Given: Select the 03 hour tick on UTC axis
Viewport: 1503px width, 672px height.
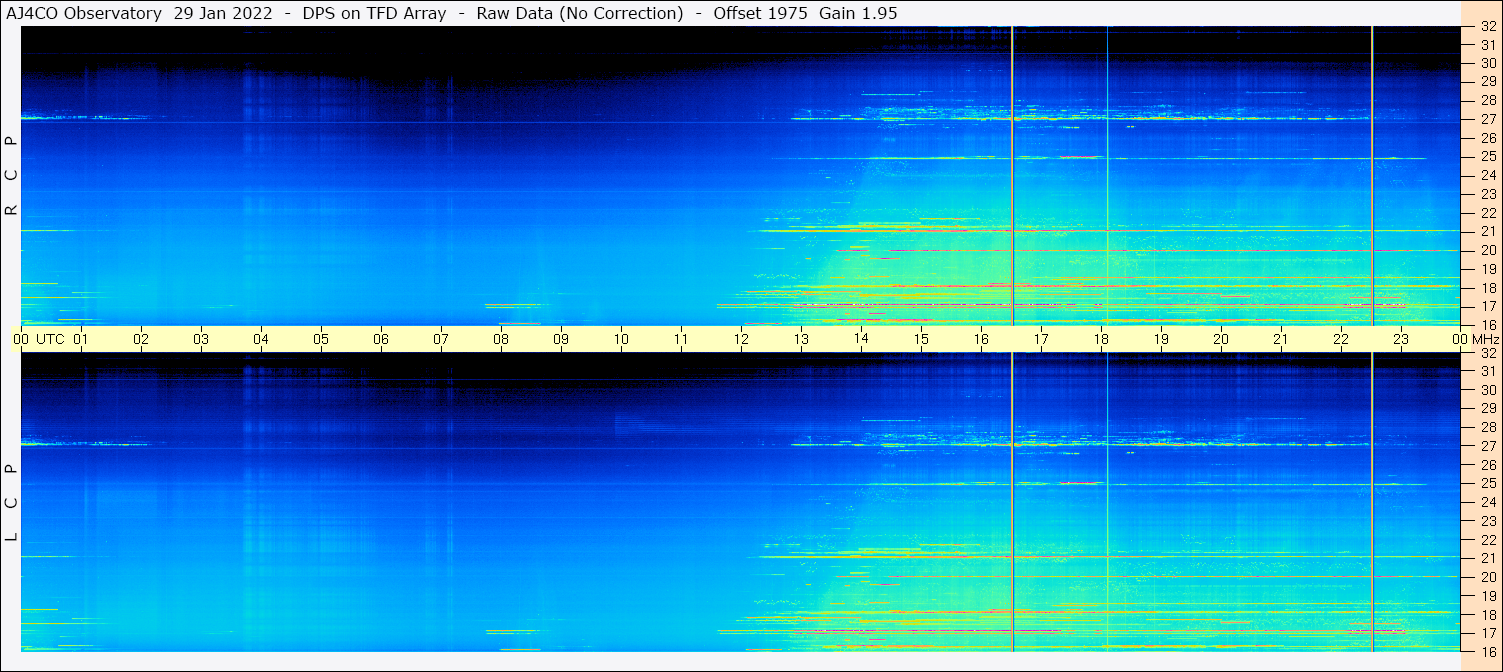Looking at the screenshot, I should [x=201, y=339].
